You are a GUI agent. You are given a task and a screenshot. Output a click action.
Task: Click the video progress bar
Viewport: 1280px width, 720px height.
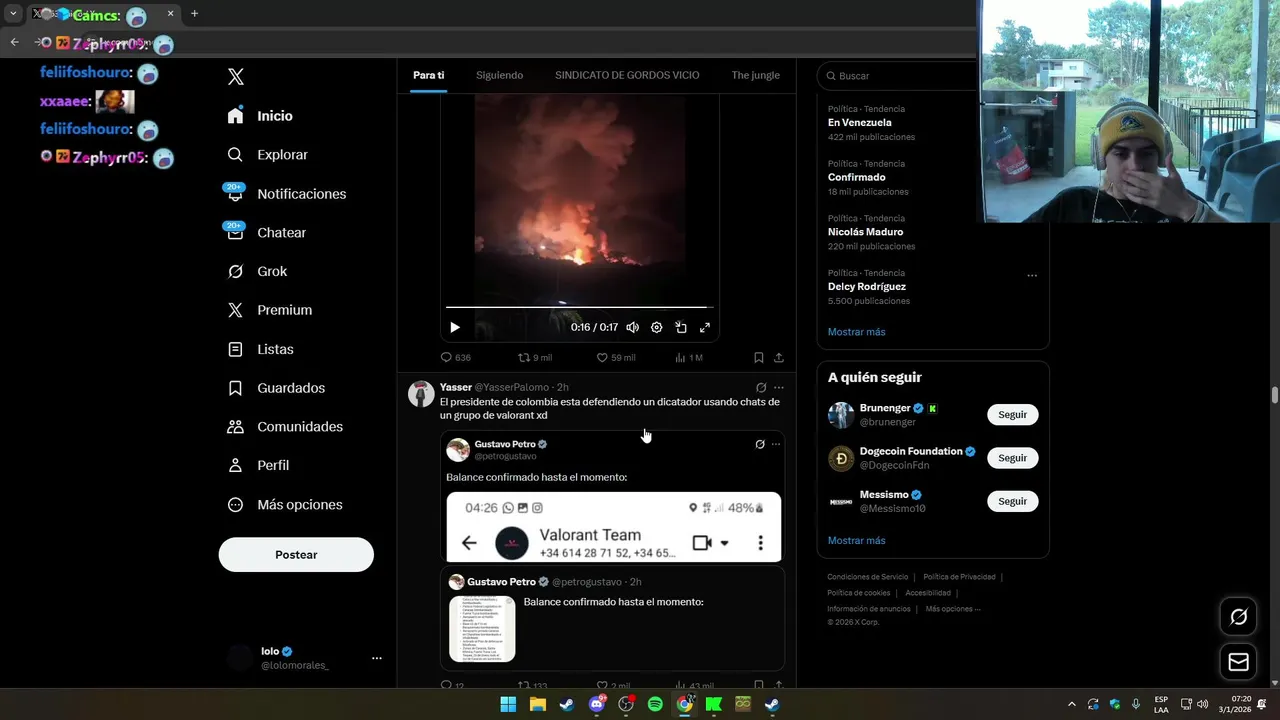coord(580,307)
